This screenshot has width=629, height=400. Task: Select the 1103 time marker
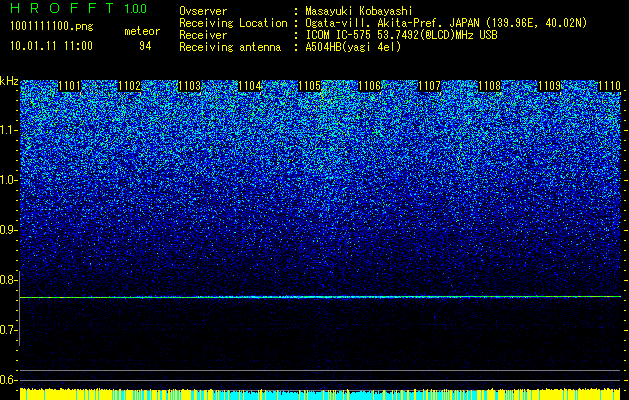189,86
